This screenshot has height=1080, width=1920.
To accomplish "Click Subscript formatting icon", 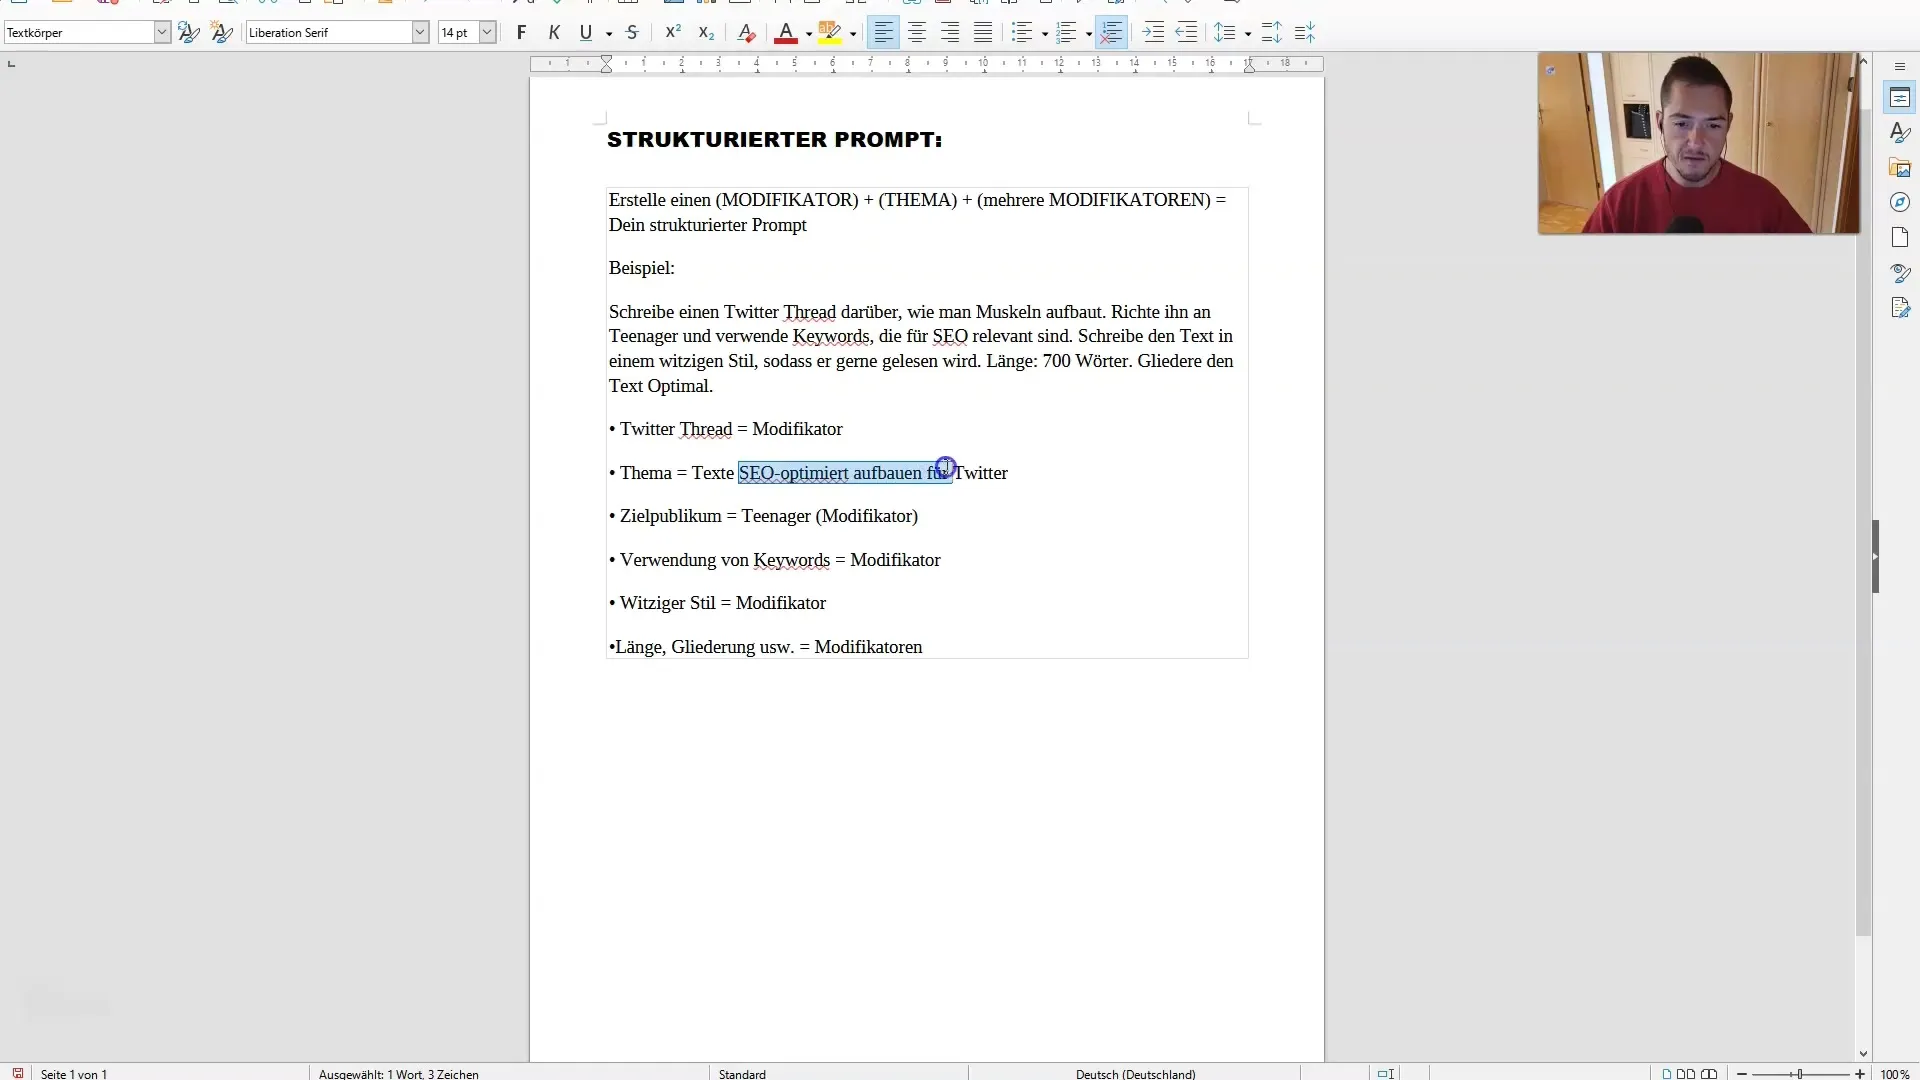I will coord(705,32).
